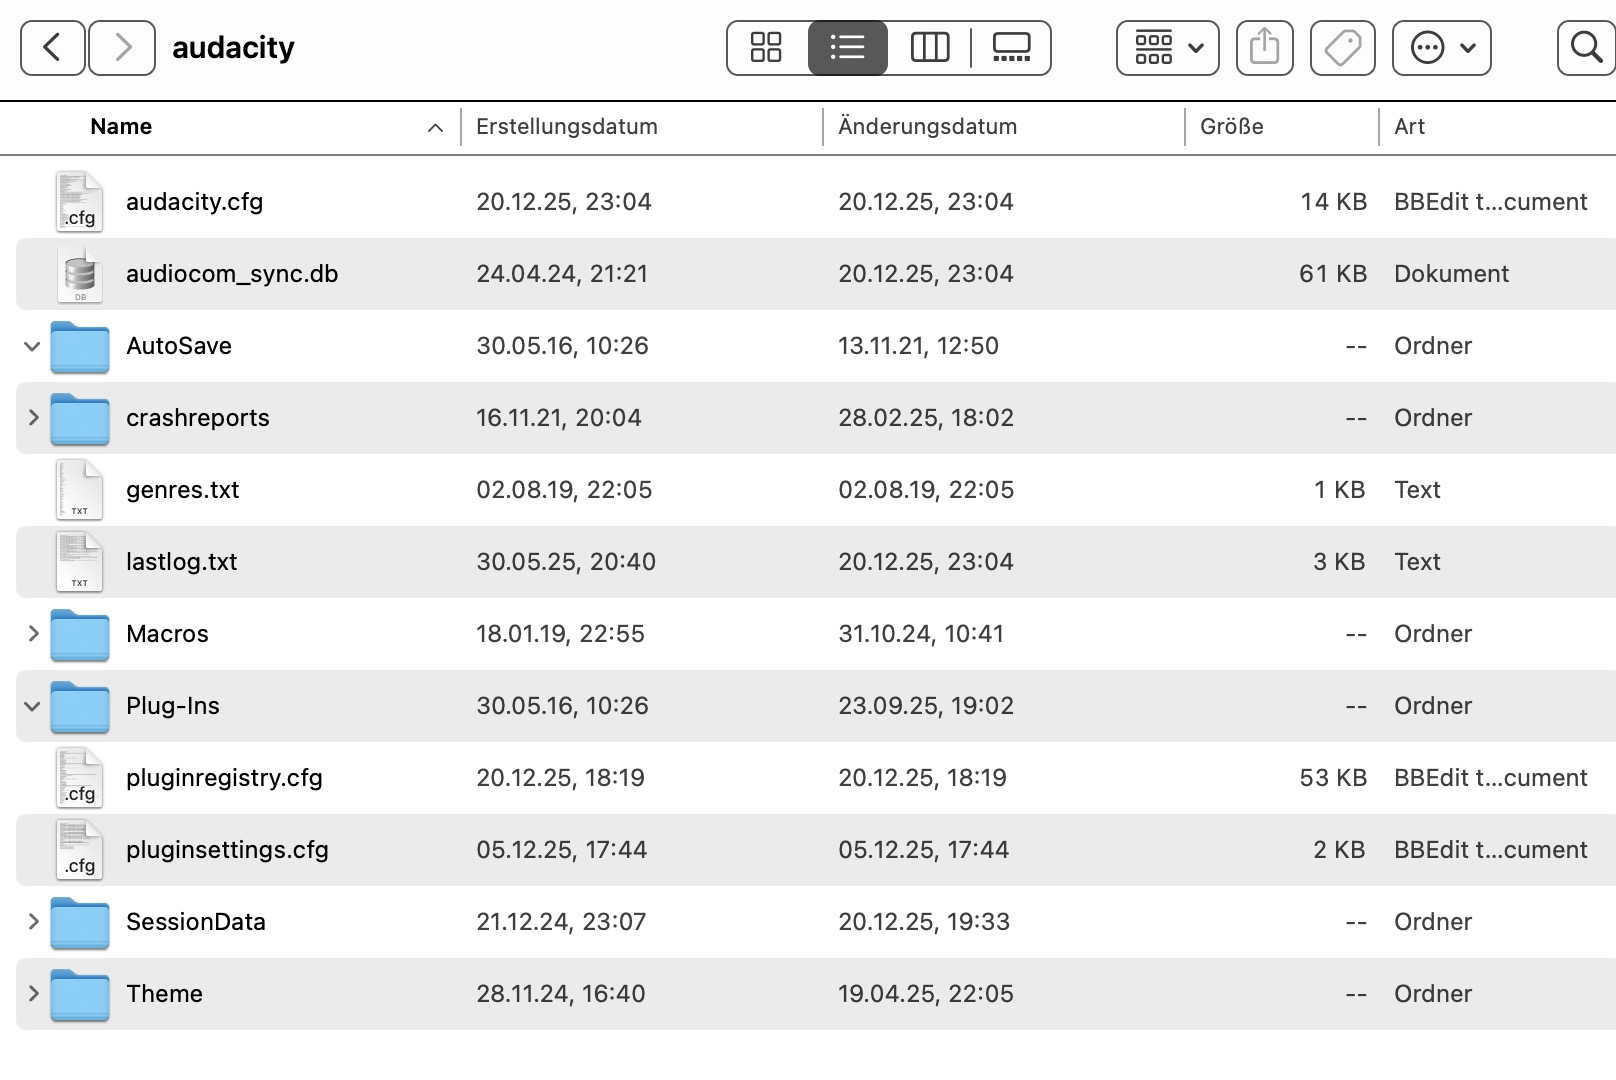1616x1080 pixels.
Task: Open the tags editor icon
Action: (1342, 47)
